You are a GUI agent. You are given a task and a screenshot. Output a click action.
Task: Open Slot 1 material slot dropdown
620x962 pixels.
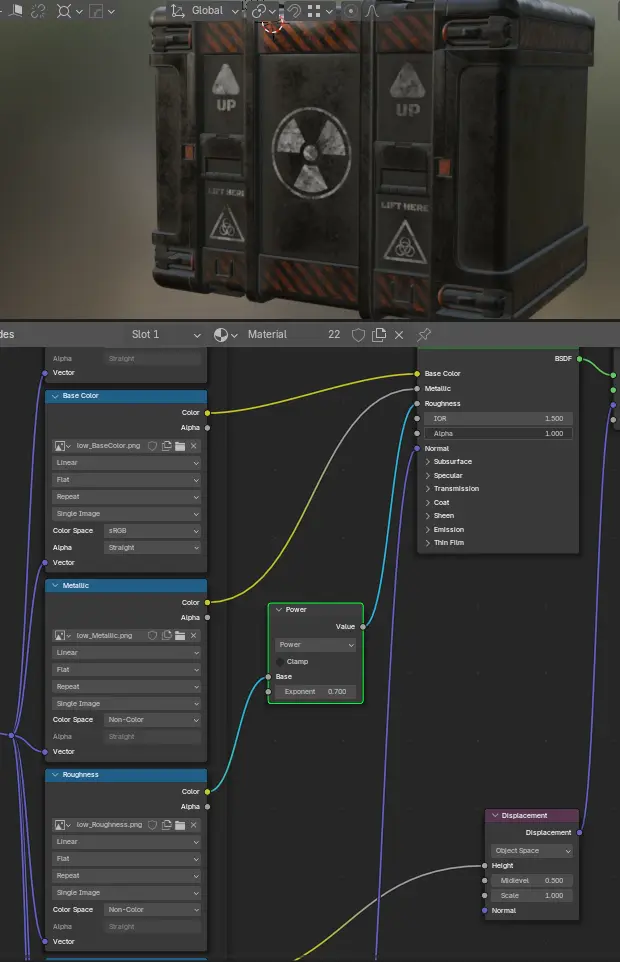point(165,334)
